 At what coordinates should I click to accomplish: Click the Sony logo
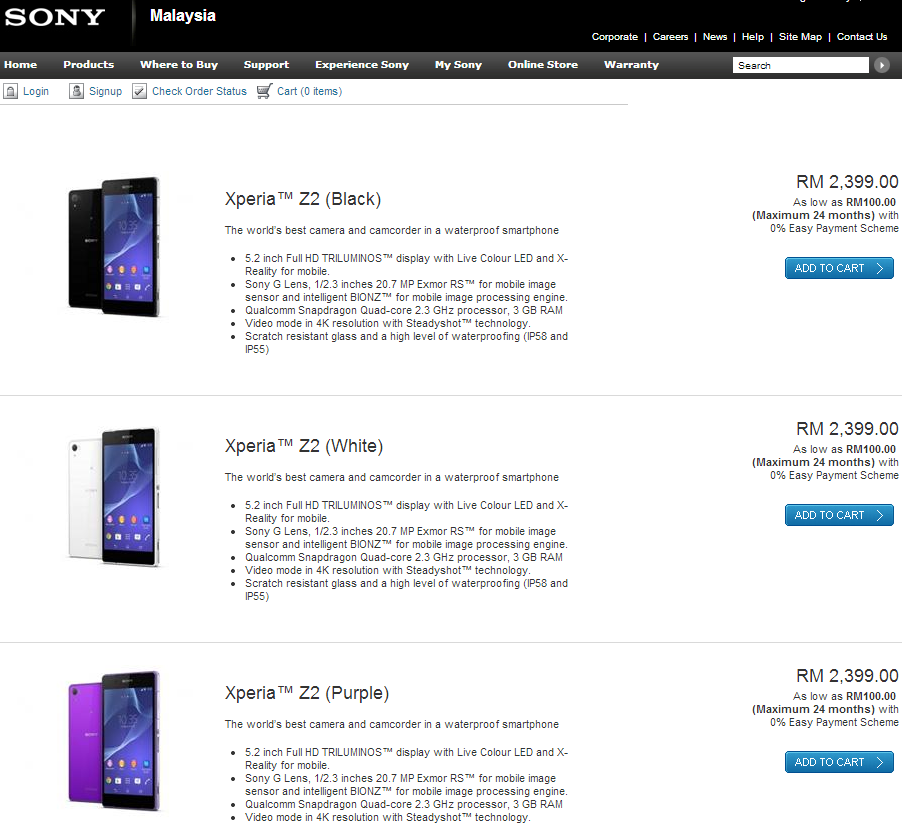click(x=55, y=17)
